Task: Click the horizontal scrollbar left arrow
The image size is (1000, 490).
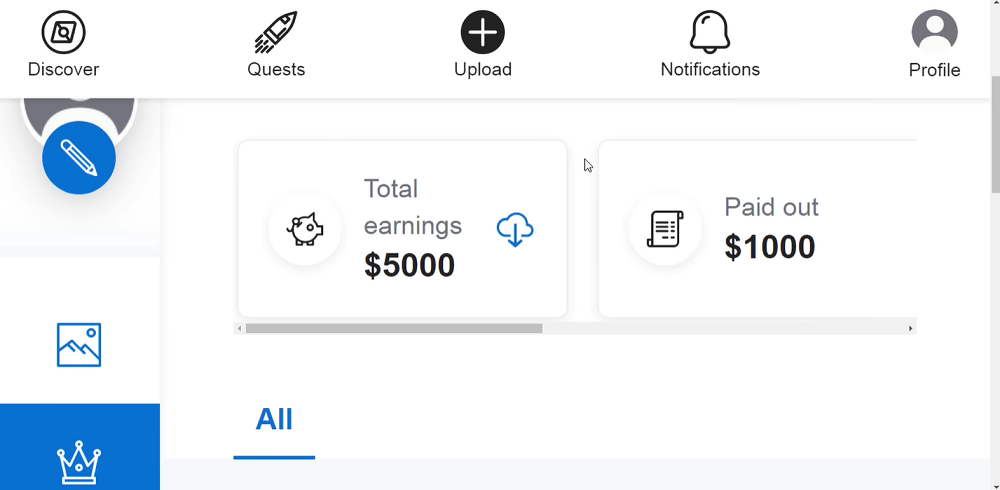Action: coord(239,329)
